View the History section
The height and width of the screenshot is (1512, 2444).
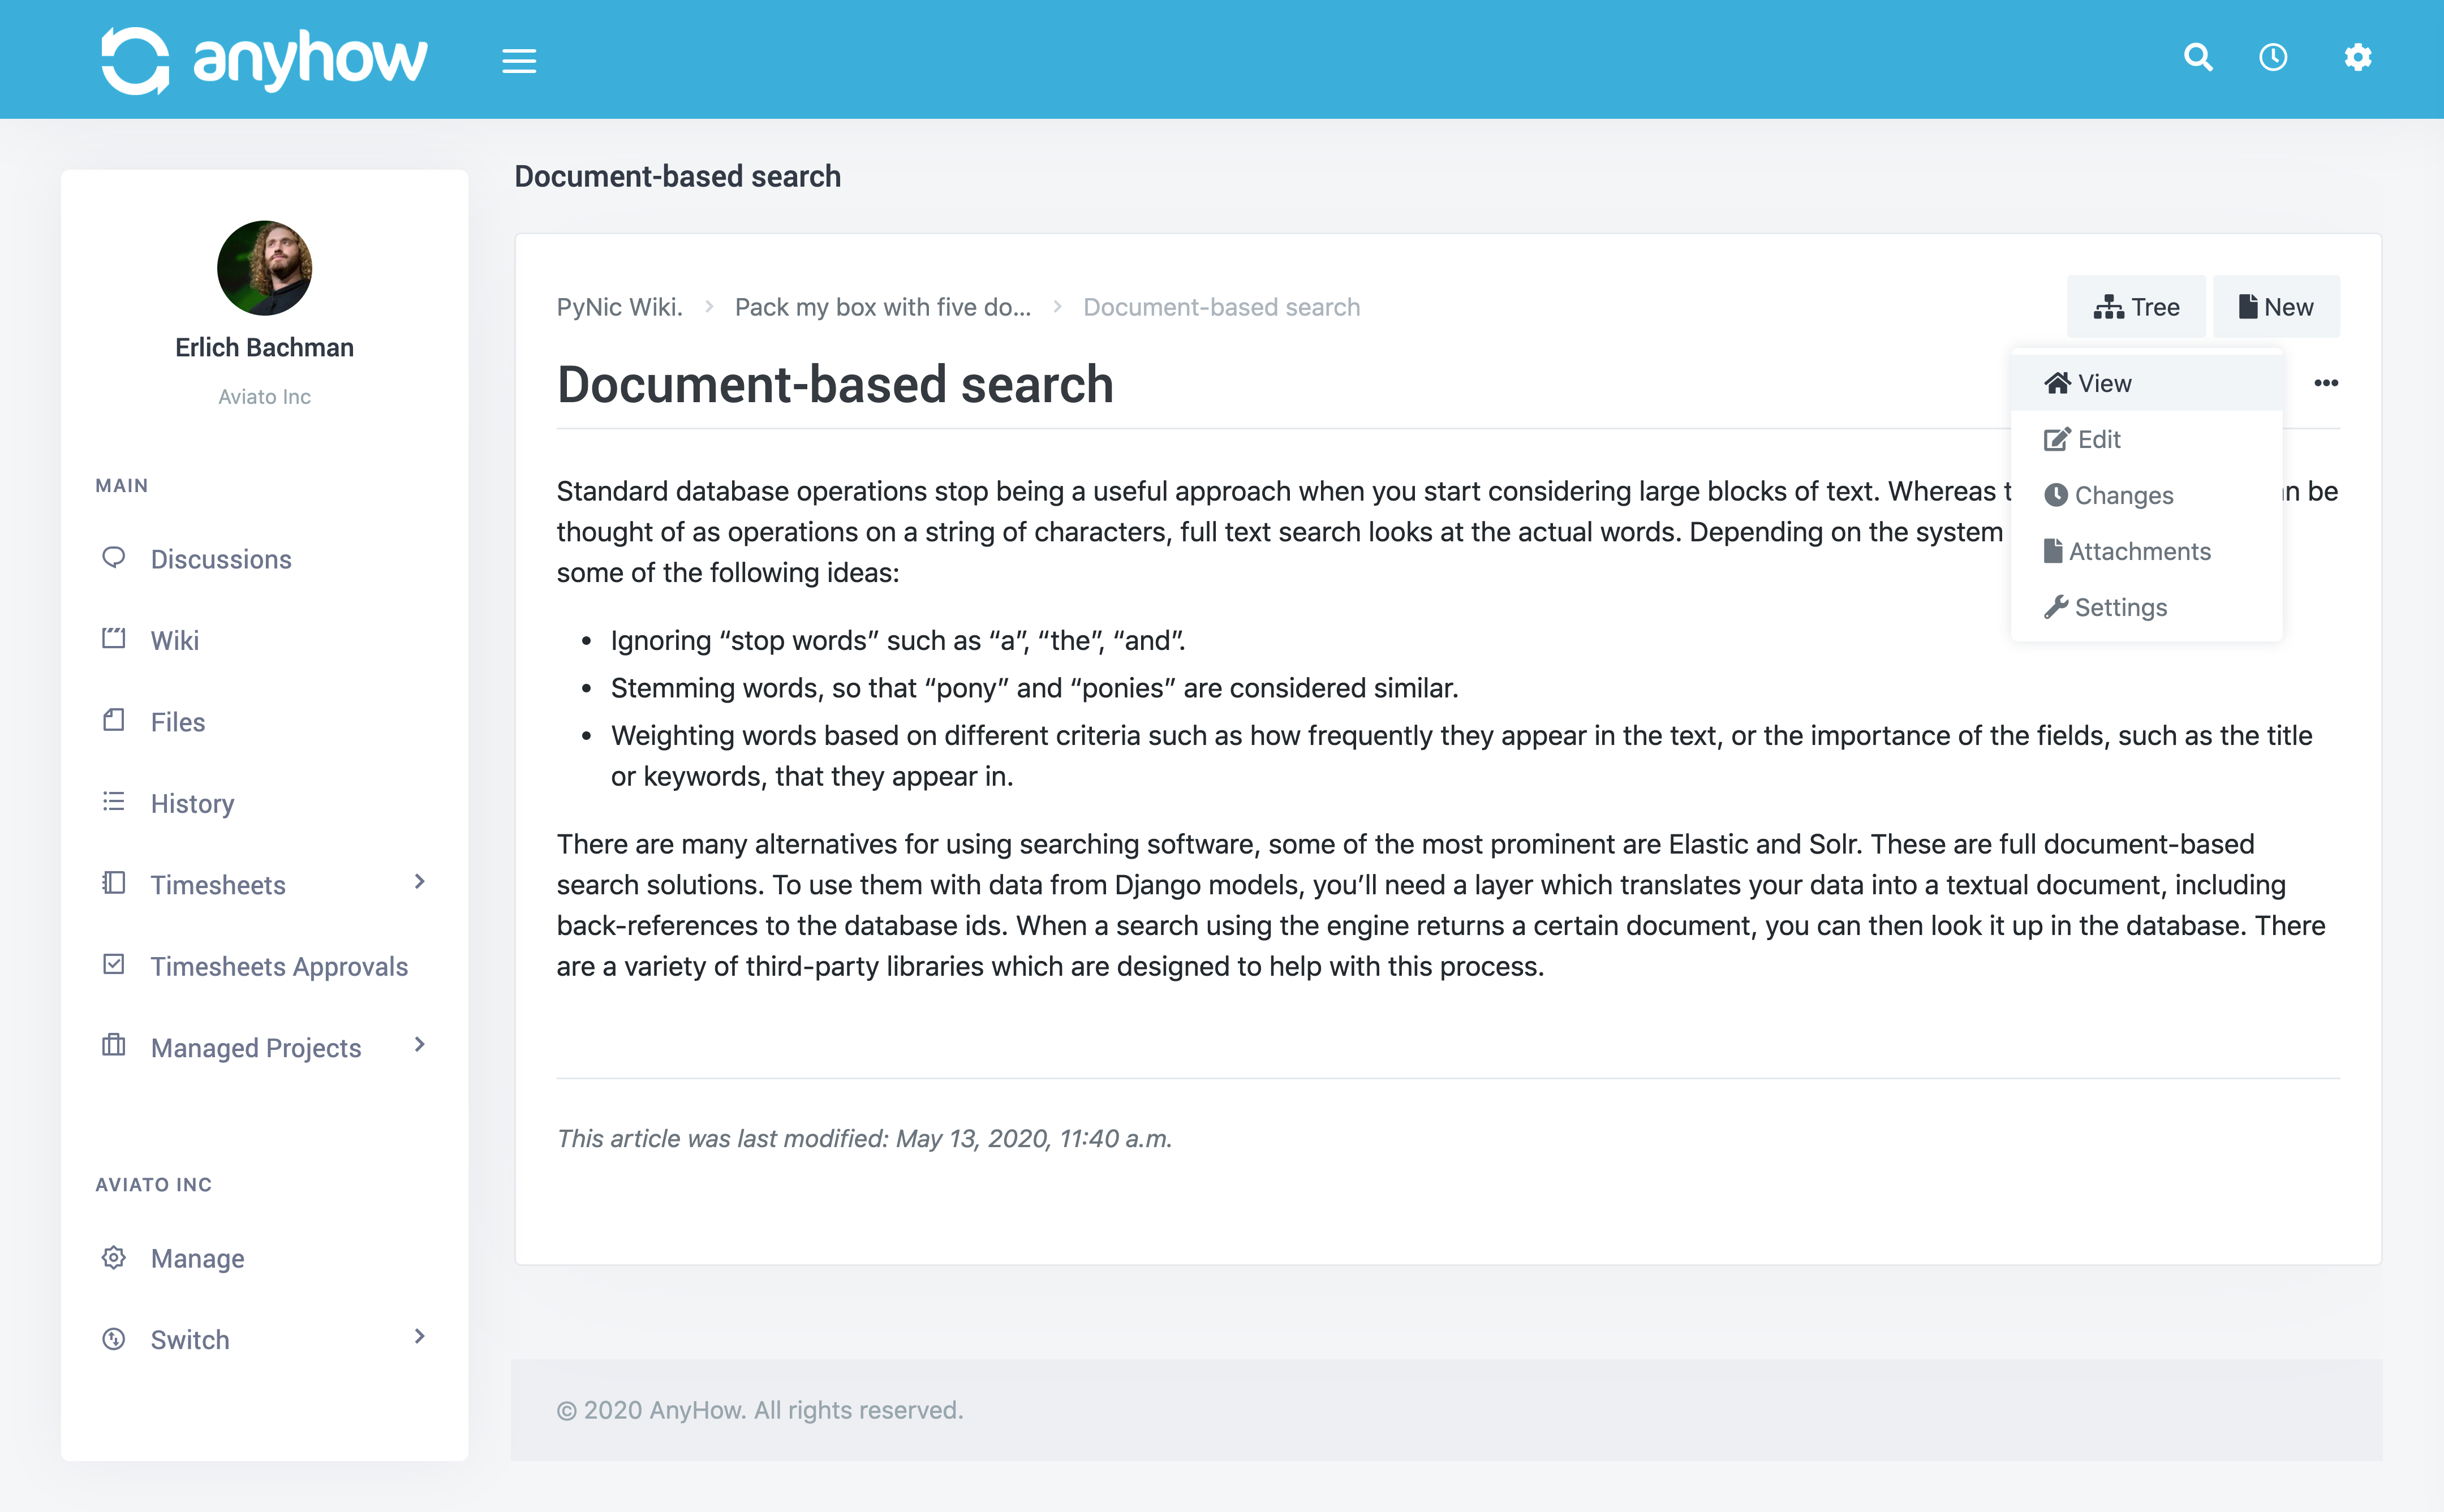(x=192, y=803)
